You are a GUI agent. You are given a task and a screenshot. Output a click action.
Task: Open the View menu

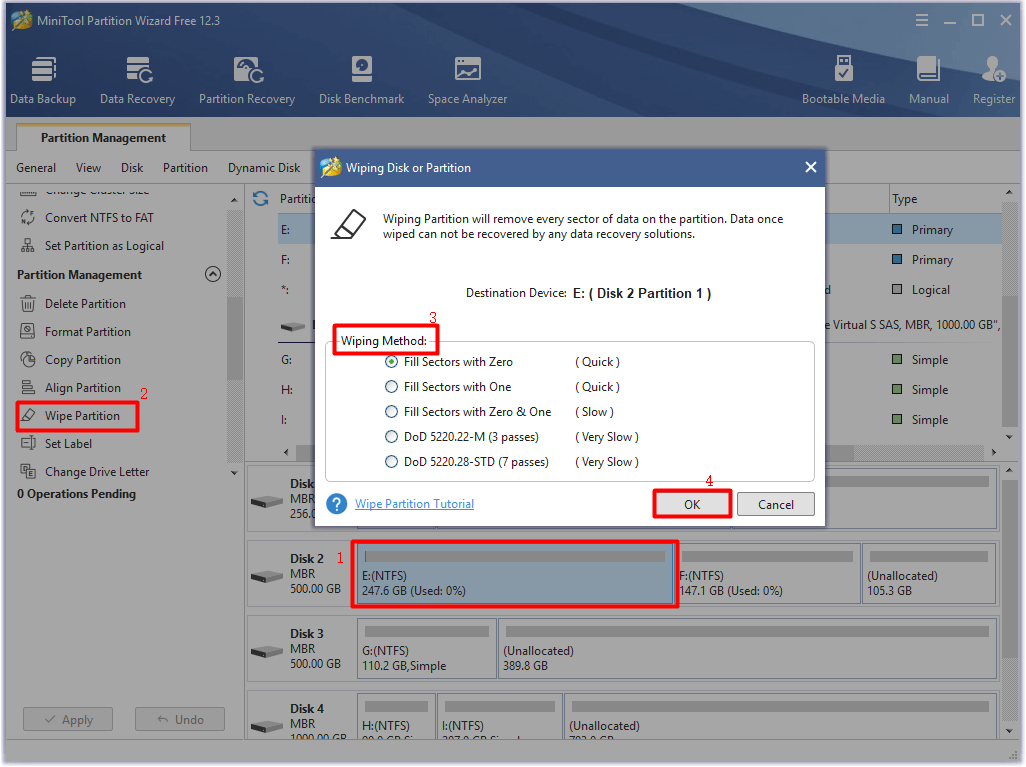[88, 168]
